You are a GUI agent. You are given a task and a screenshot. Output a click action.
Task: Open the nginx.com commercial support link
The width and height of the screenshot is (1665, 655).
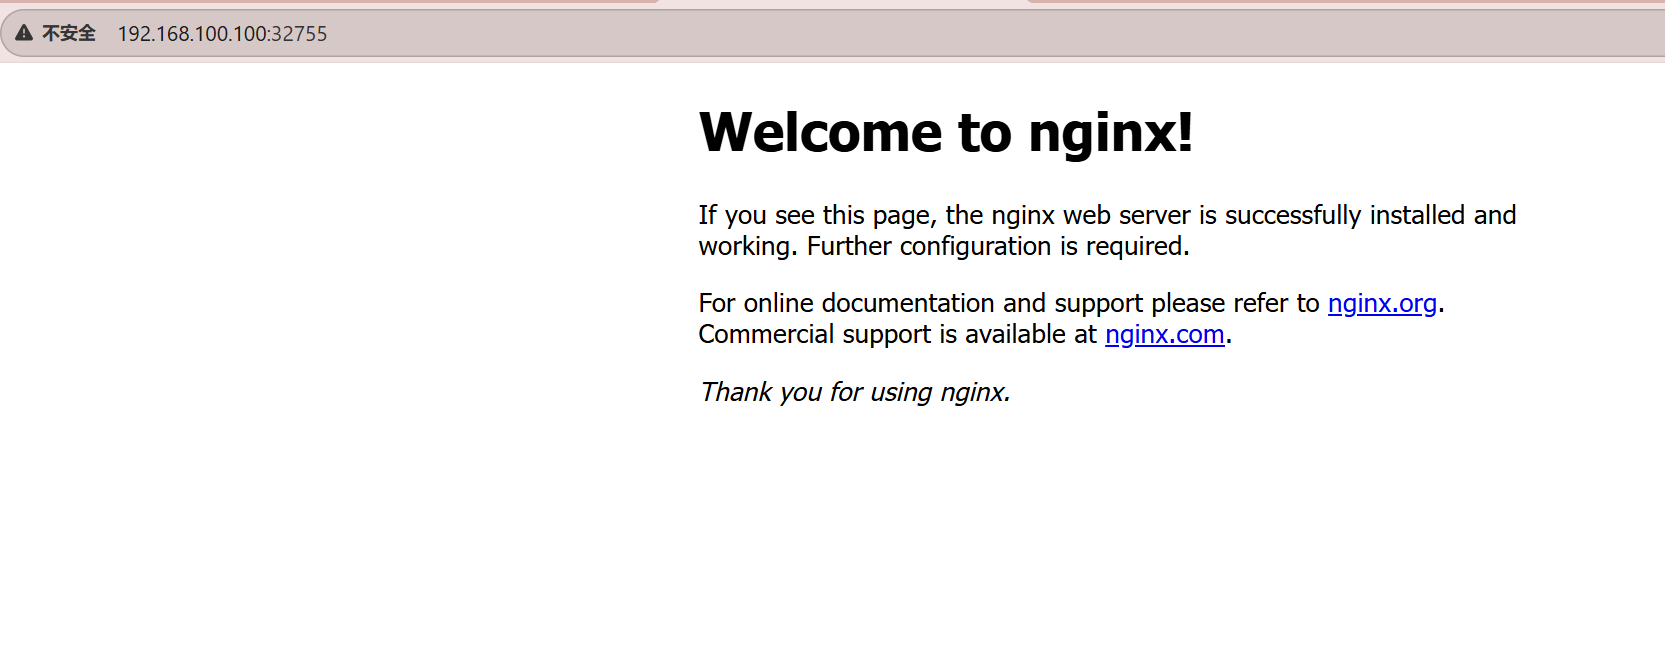[1165, 334]
